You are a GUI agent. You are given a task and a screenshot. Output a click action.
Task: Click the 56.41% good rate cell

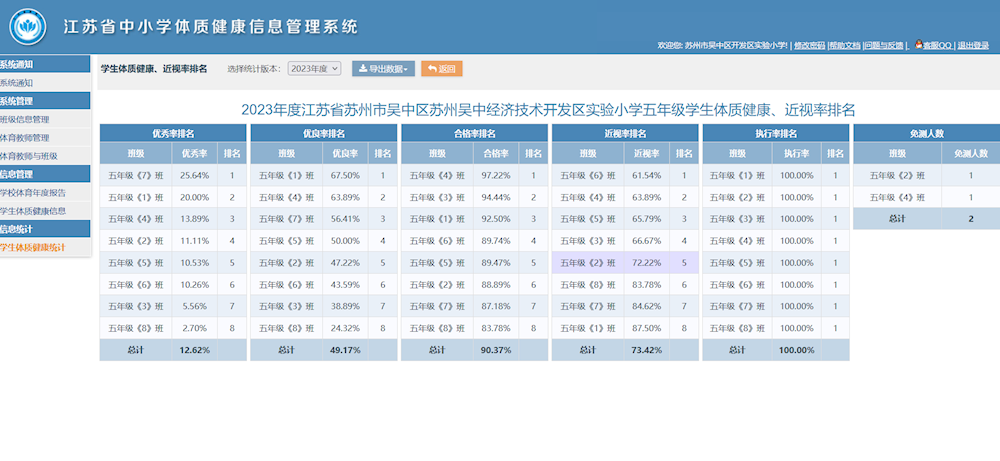(345, 219)
